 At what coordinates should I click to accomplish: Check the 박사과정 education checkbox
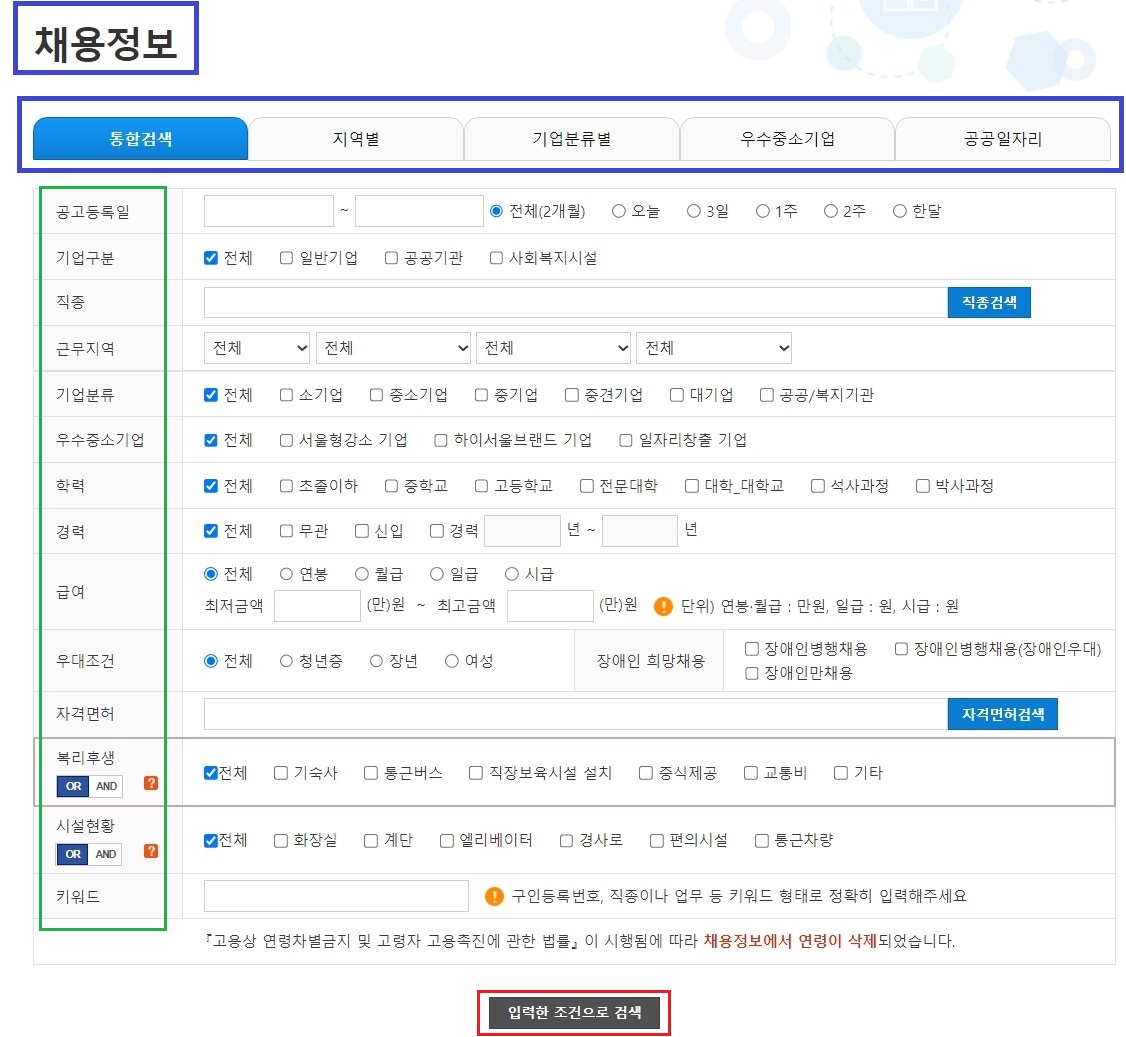pyautogui.click(x=923, y=486)
